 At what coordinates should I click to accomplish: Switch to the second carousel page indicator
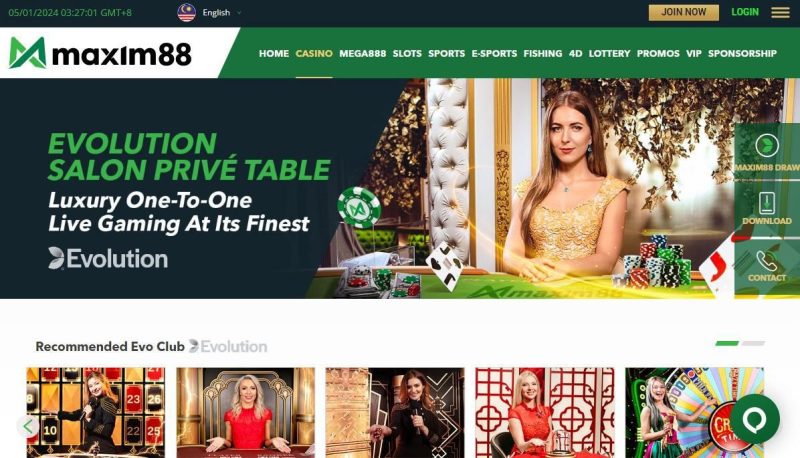[x=753, y=343]
